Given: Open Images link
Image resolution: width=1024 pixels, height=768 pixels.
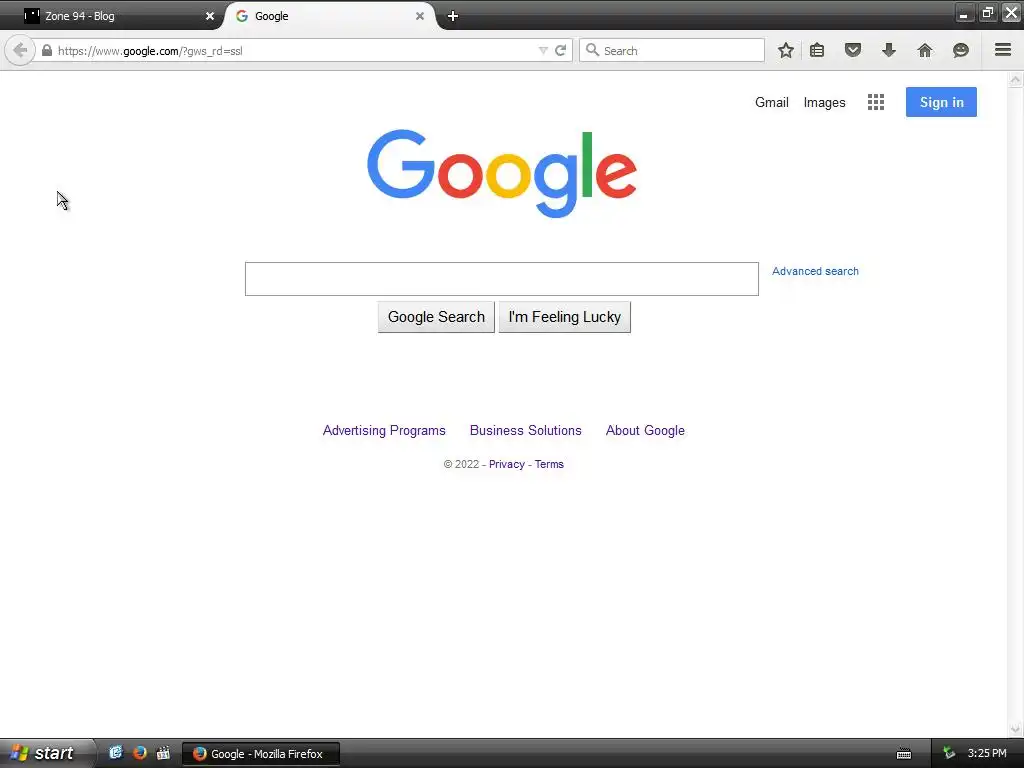Looking at the screenshot, I should (824, 103).
